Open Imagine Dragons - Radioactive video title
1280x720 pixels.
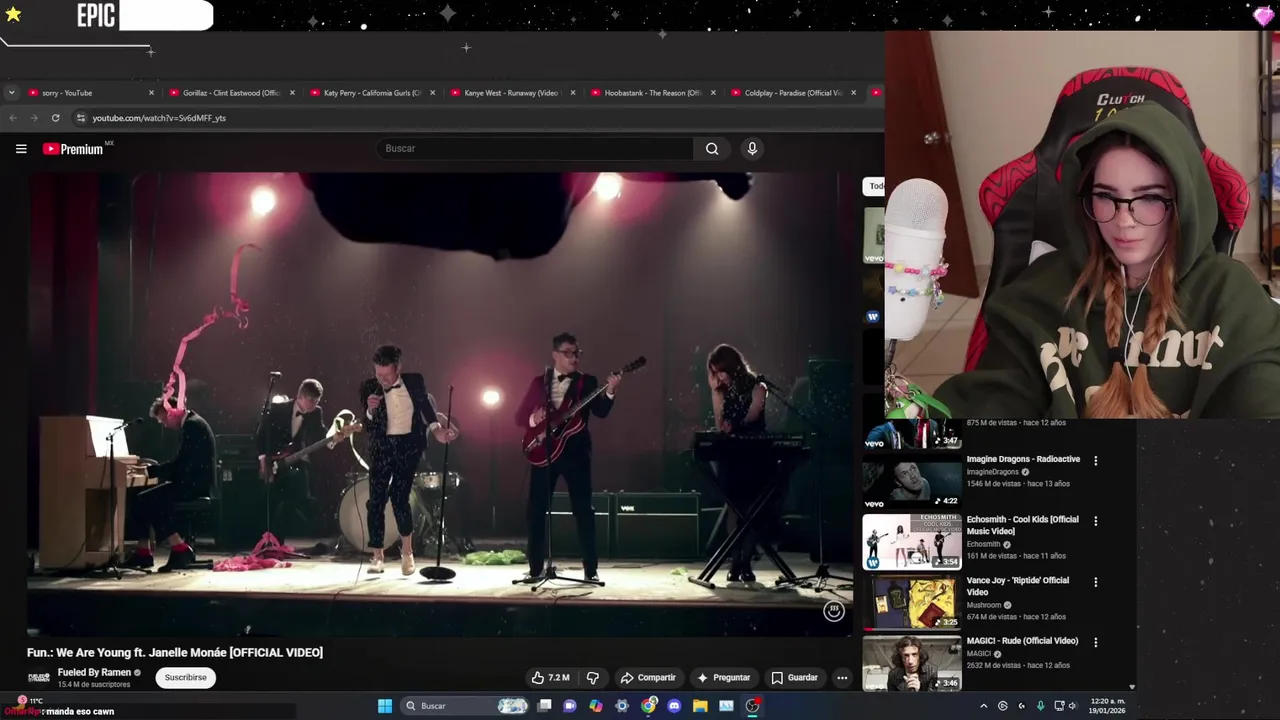click(1023, 459)
